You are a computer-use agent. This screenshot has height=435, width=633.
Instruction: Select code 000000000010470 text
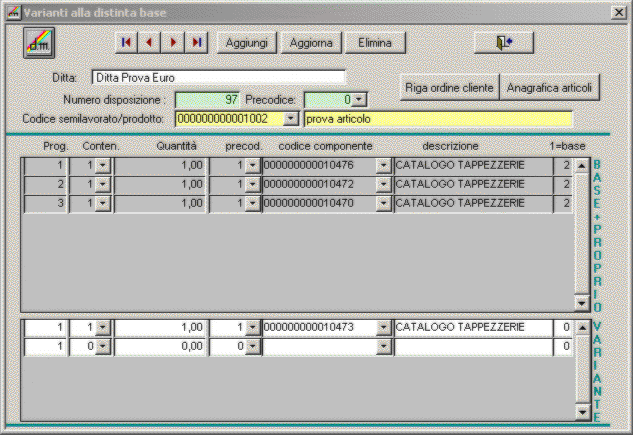coord(308,203)
